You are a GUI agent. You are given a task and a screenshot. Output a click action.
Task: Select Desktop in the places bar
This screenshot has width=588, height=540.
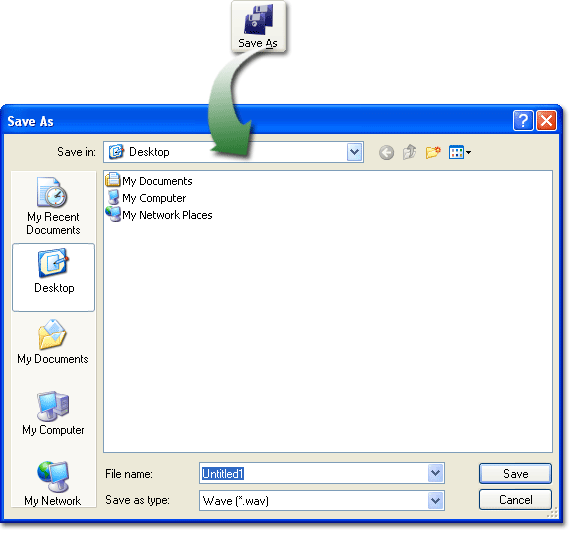(x=54, y=277)
